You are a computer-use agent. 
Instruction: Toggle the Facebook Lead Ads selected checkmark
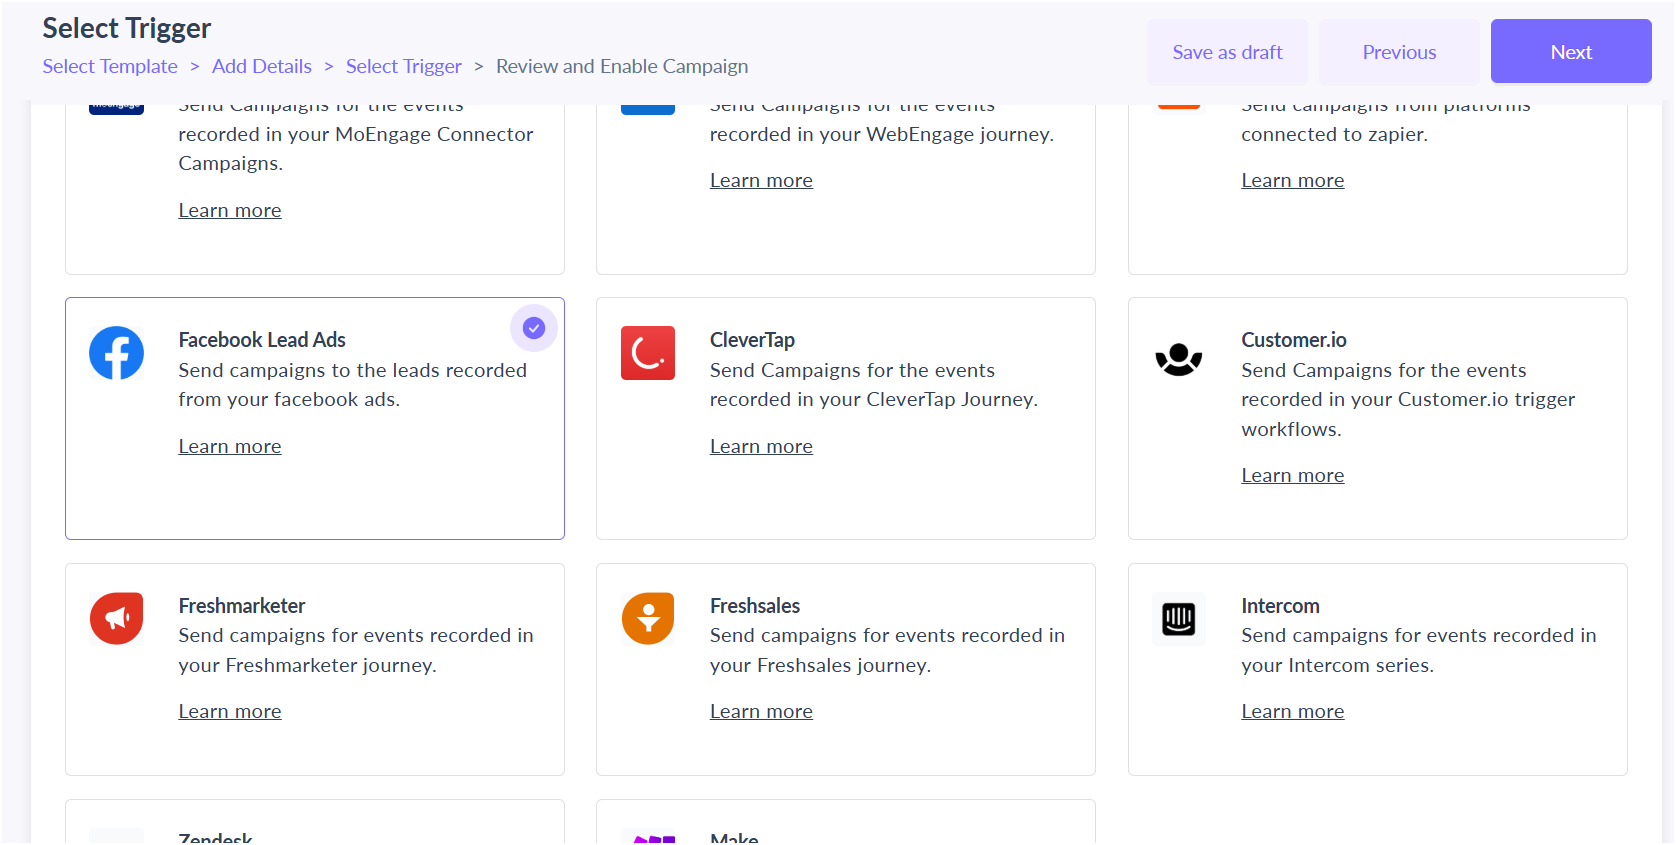(534, 328)
